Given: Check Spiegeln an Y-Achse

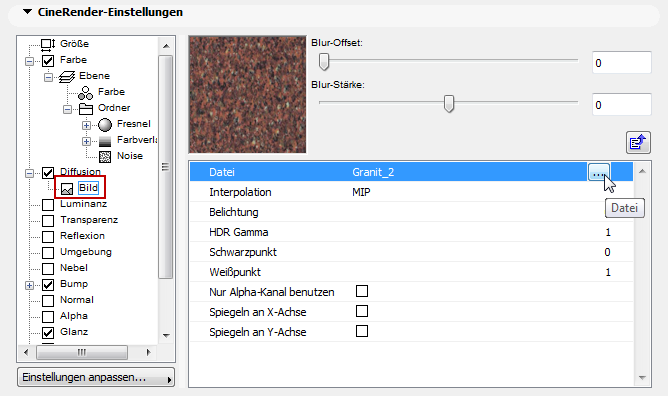Looking at the screenshot, I should (362, 331).
